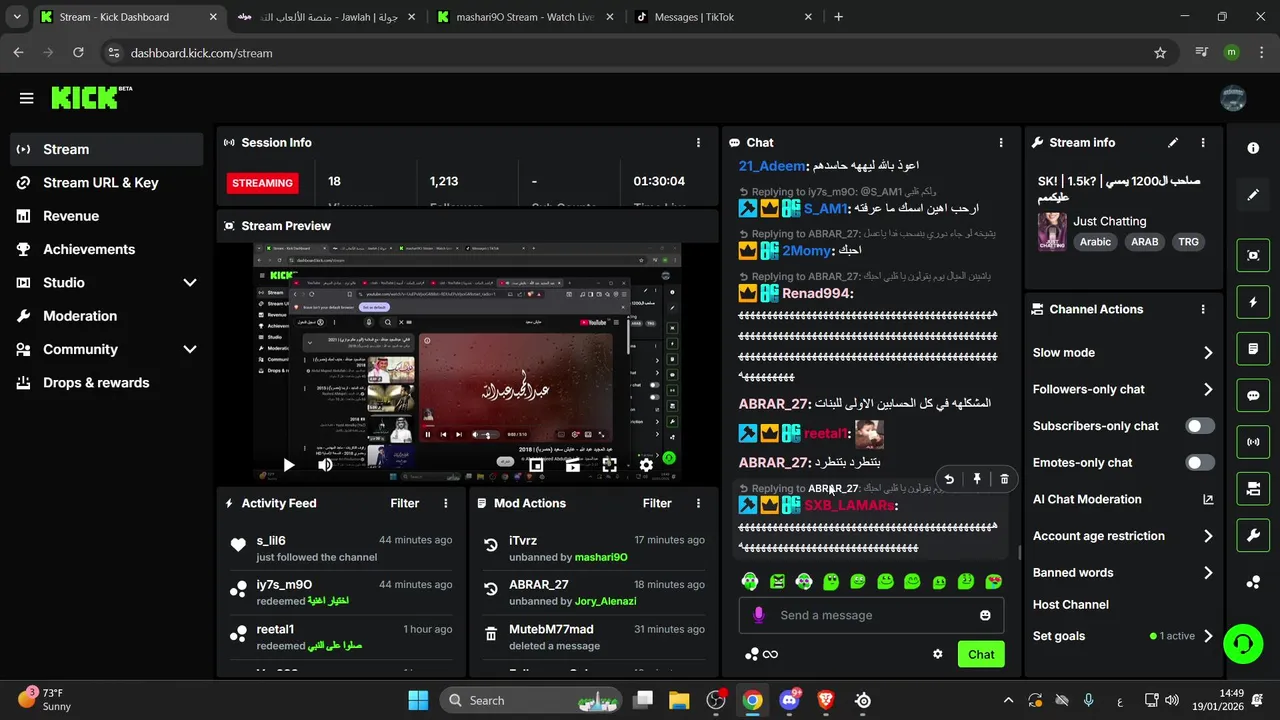Open the green headset support button
The height and width of the screenshot is (720, 1280).
tap(1243, 643)
